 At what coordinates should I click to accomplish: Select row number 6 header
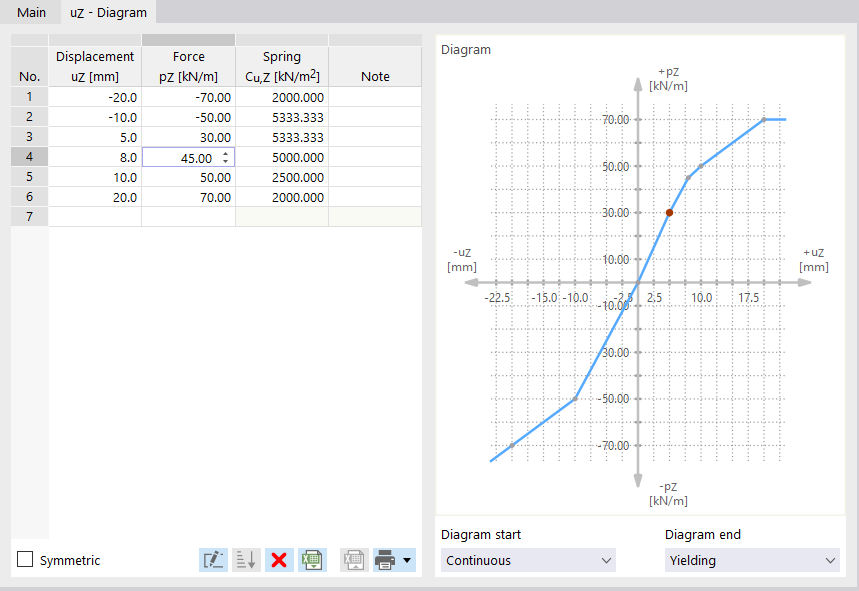click(x=30, y=197)
